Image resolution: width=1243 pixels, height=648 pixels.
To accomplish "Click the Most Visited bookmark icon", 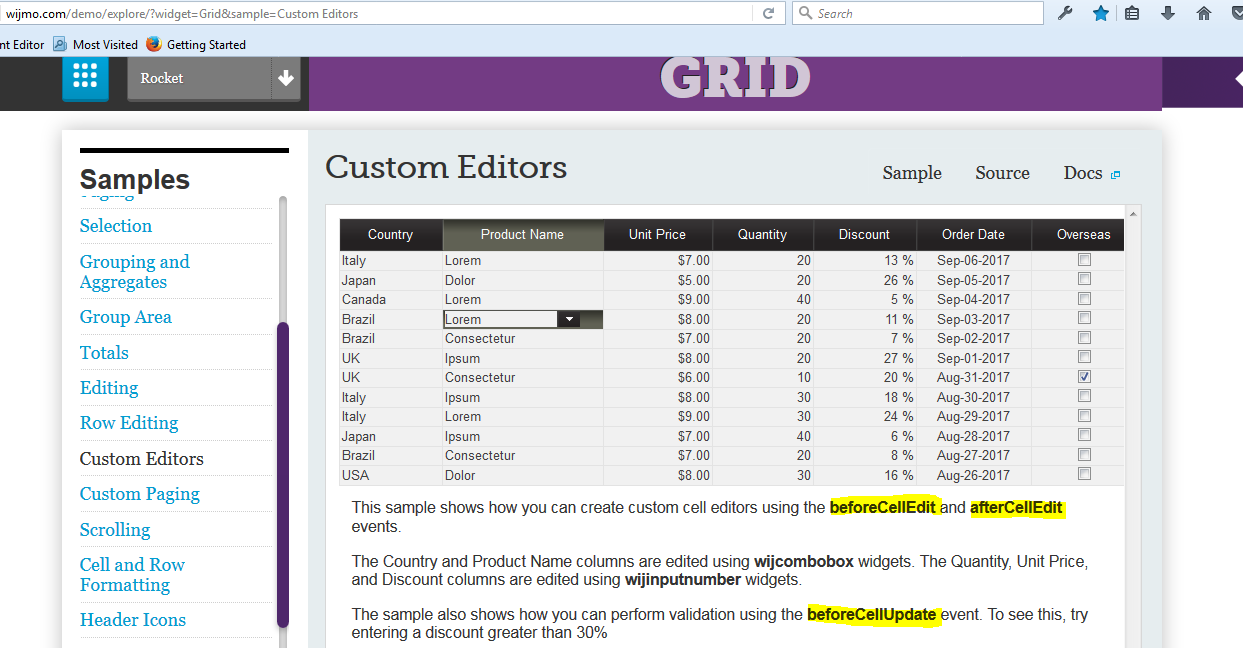I will point(60,44).
